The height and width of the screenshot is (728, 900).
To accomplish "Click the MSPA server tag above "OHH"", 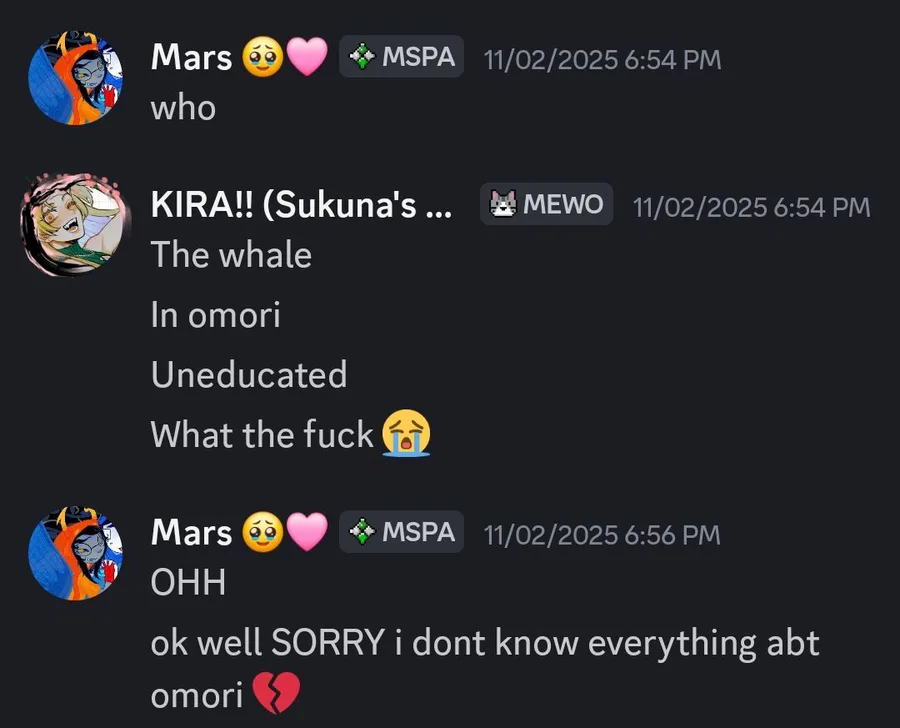I will pyautogui.click(x=402, y=533).
